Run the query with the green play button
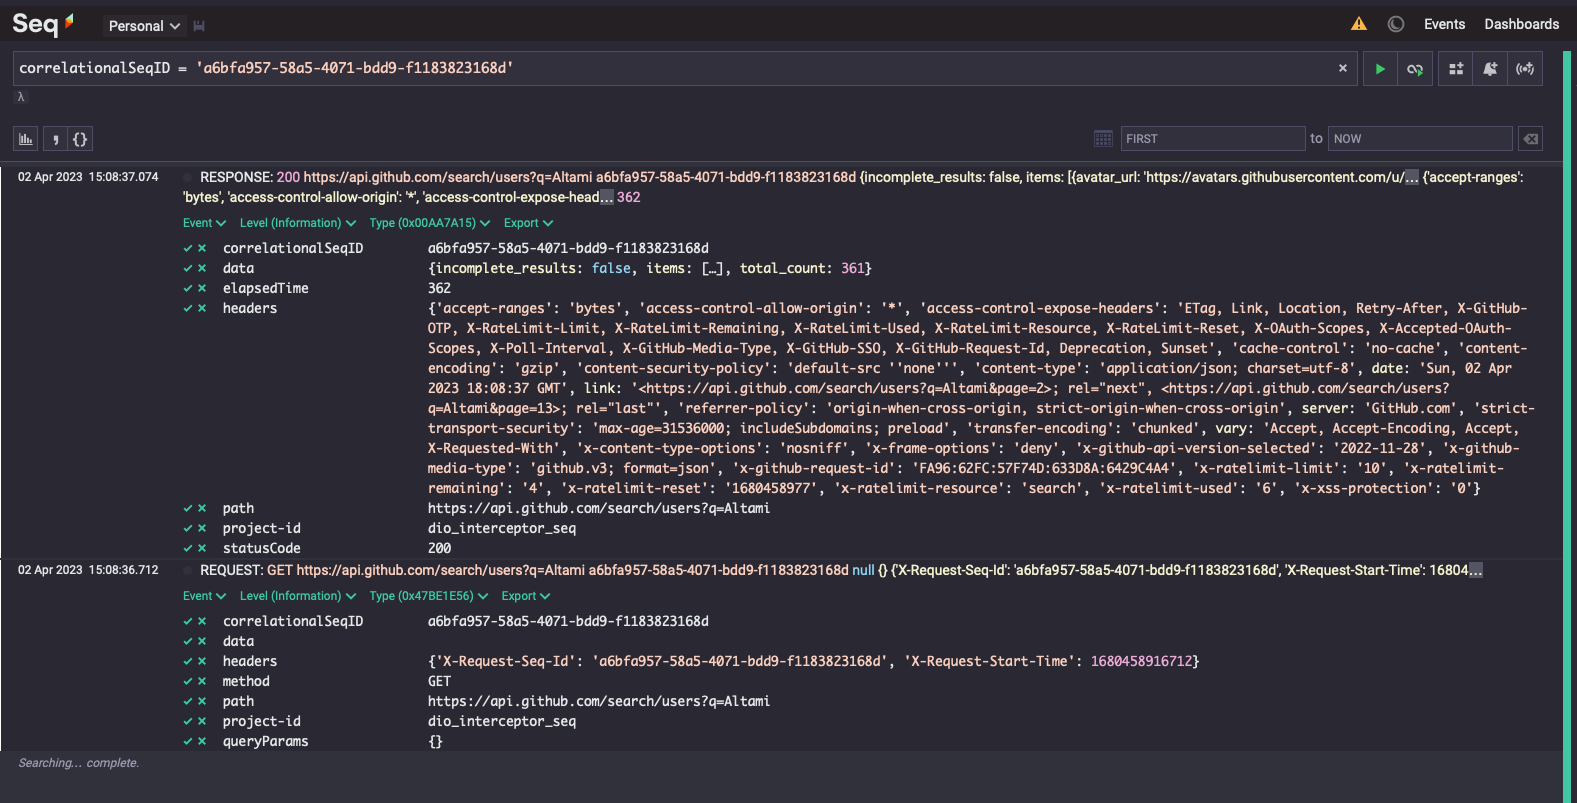This screenshot has height=803, width=1577. (1380, 69)
